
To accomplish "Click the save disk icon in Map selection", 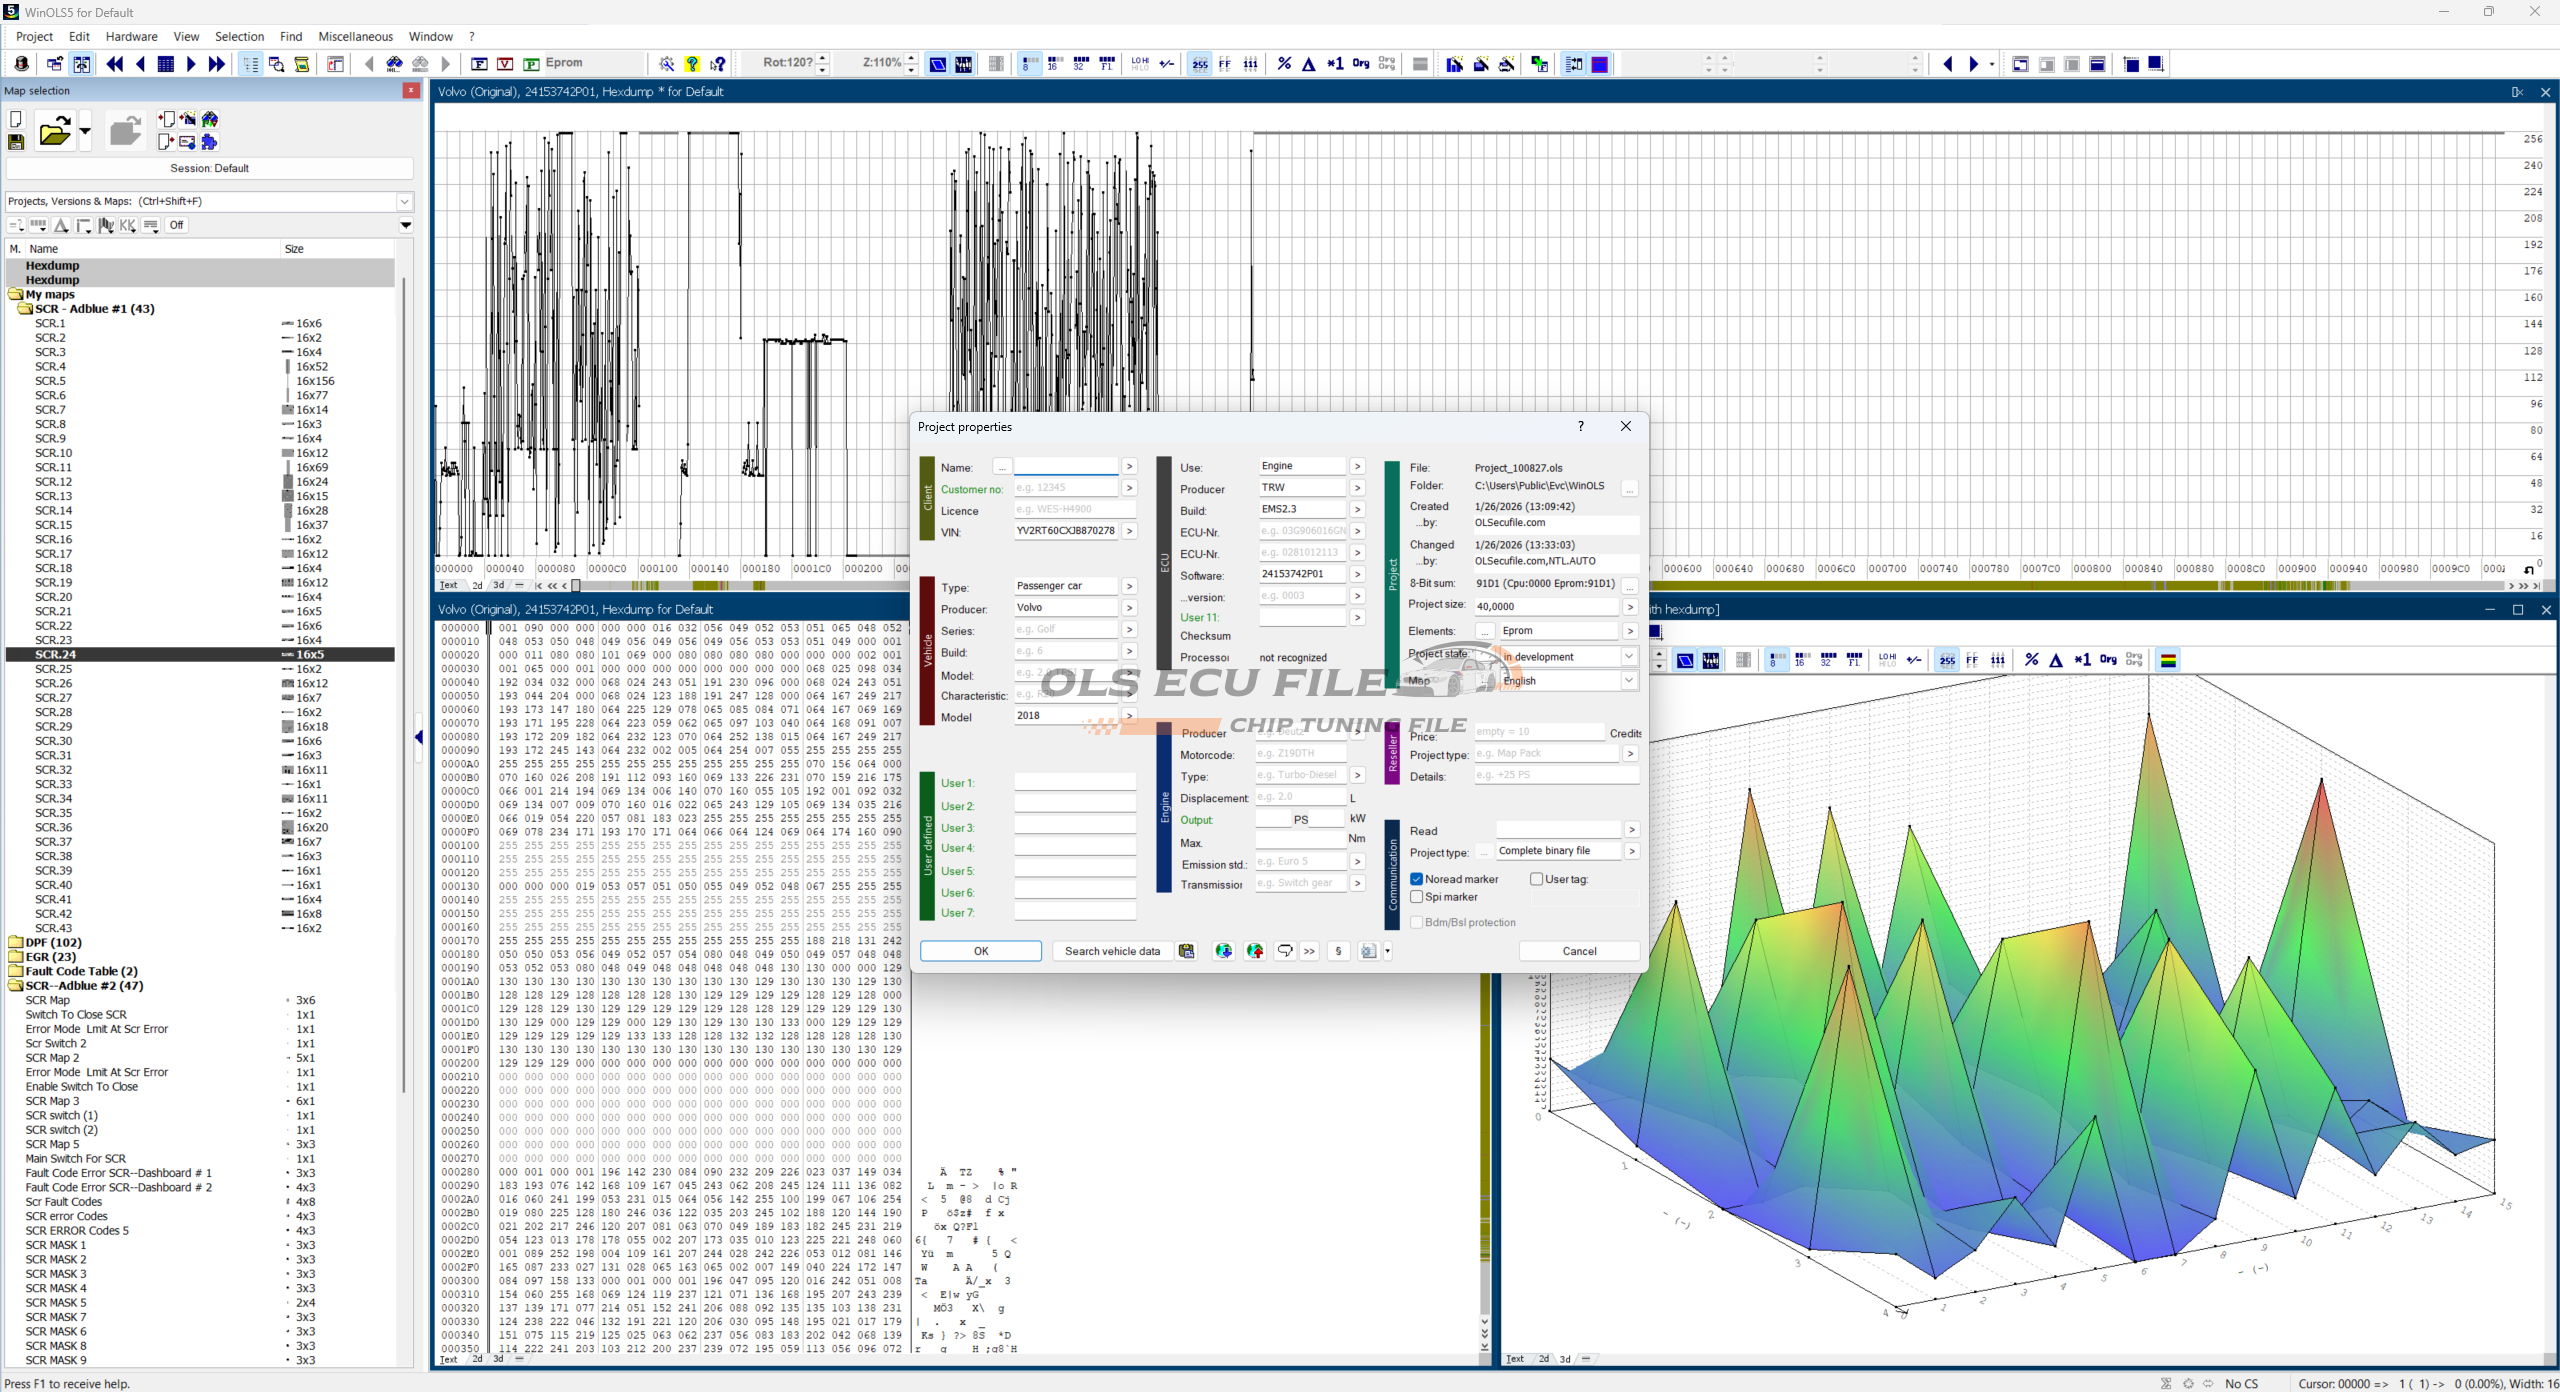I will click(16, 142).
